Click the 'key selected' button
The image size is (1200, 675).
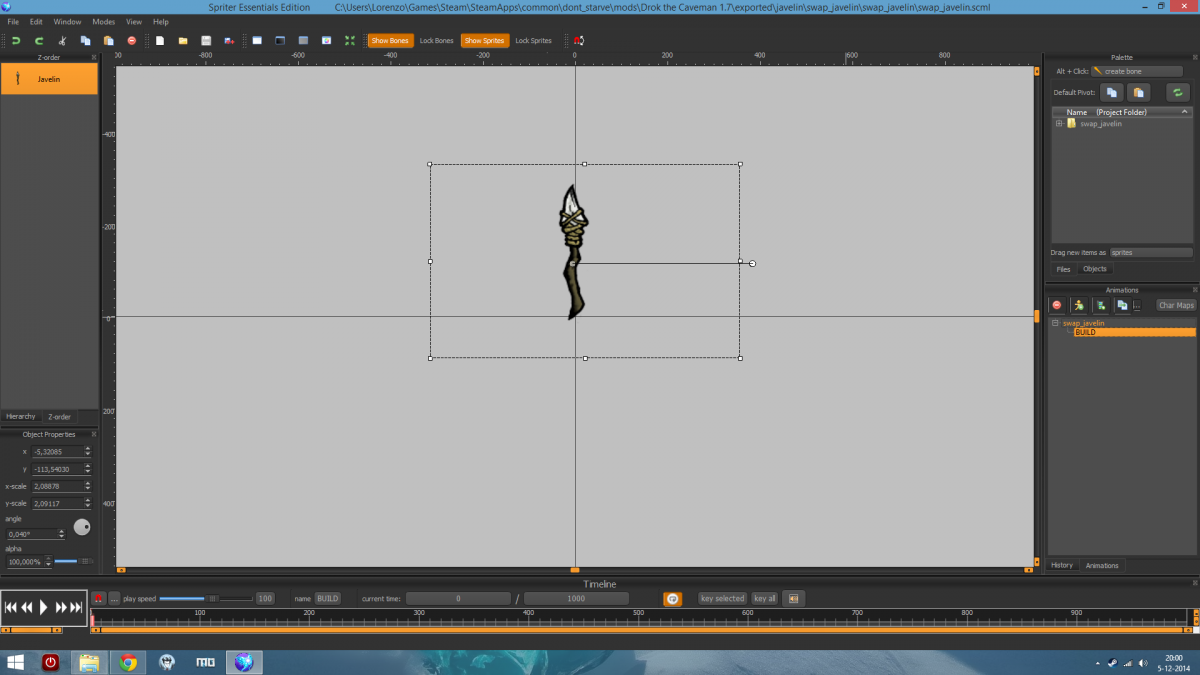(722, 598)
